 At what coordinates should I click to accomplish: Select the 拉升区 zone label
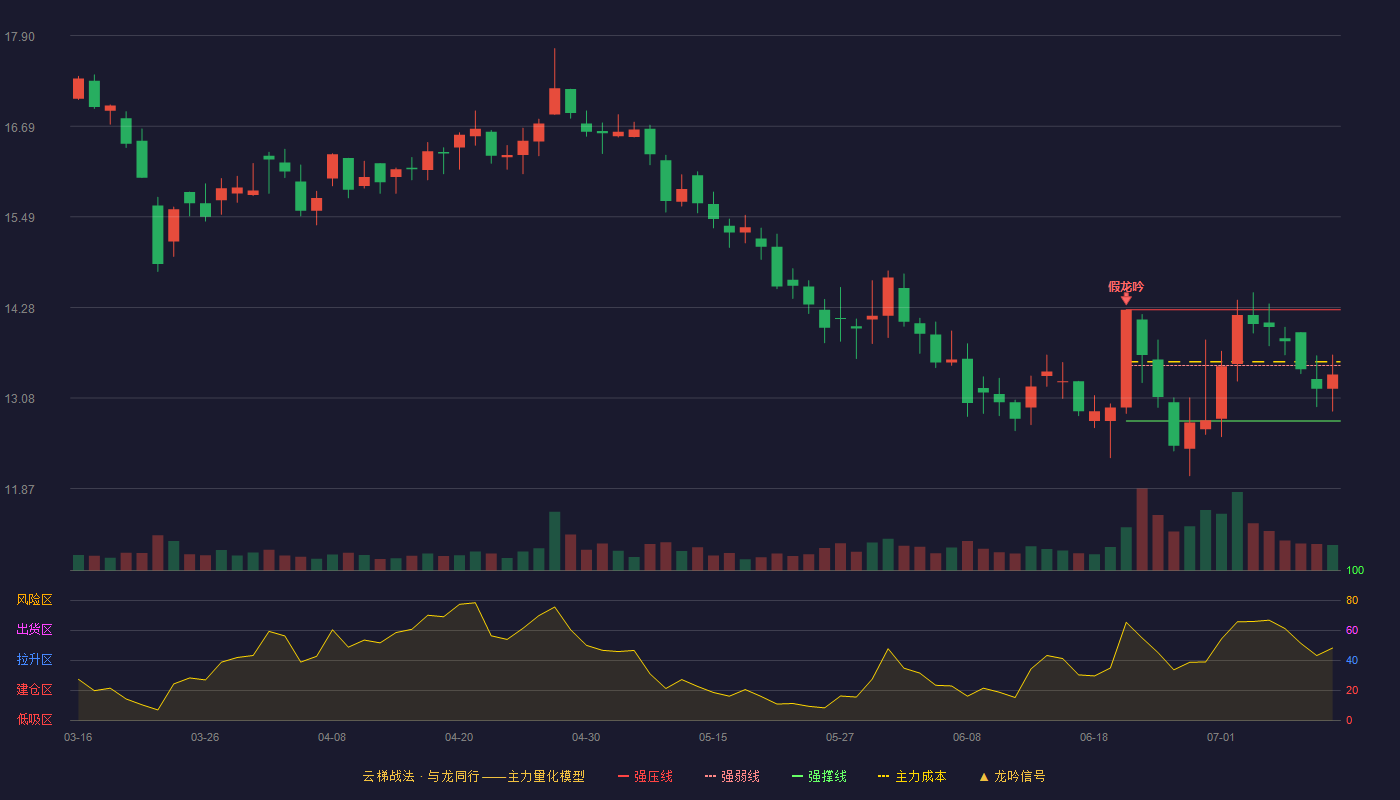pos(34,660)
